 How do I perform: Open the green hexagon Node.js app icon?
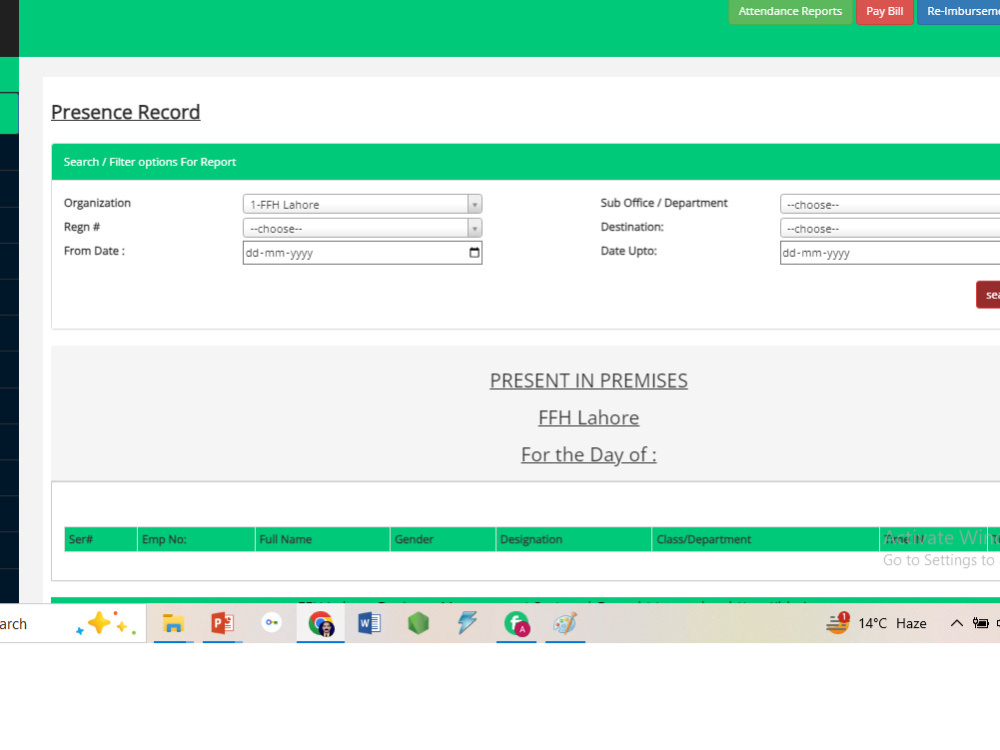pos(418,623)
